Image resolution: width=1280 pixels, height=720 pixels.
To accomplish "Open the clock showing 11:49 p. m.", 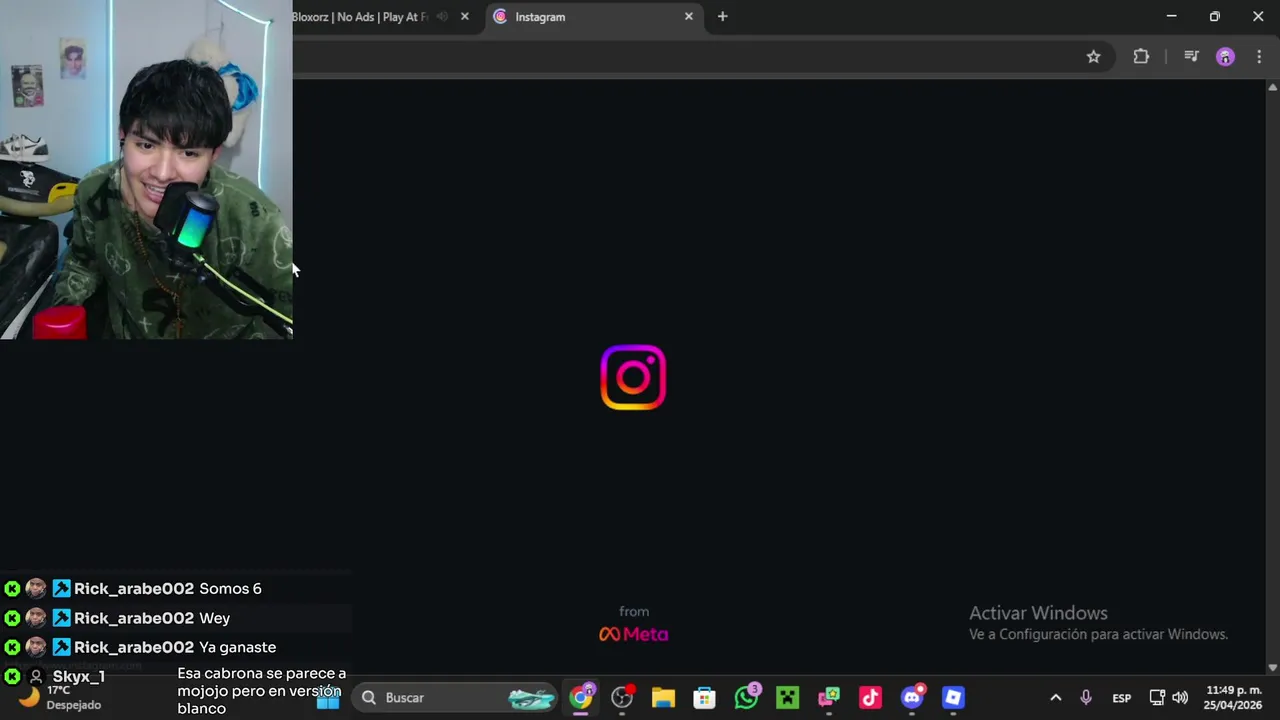I will click(x=1233, y=698).
